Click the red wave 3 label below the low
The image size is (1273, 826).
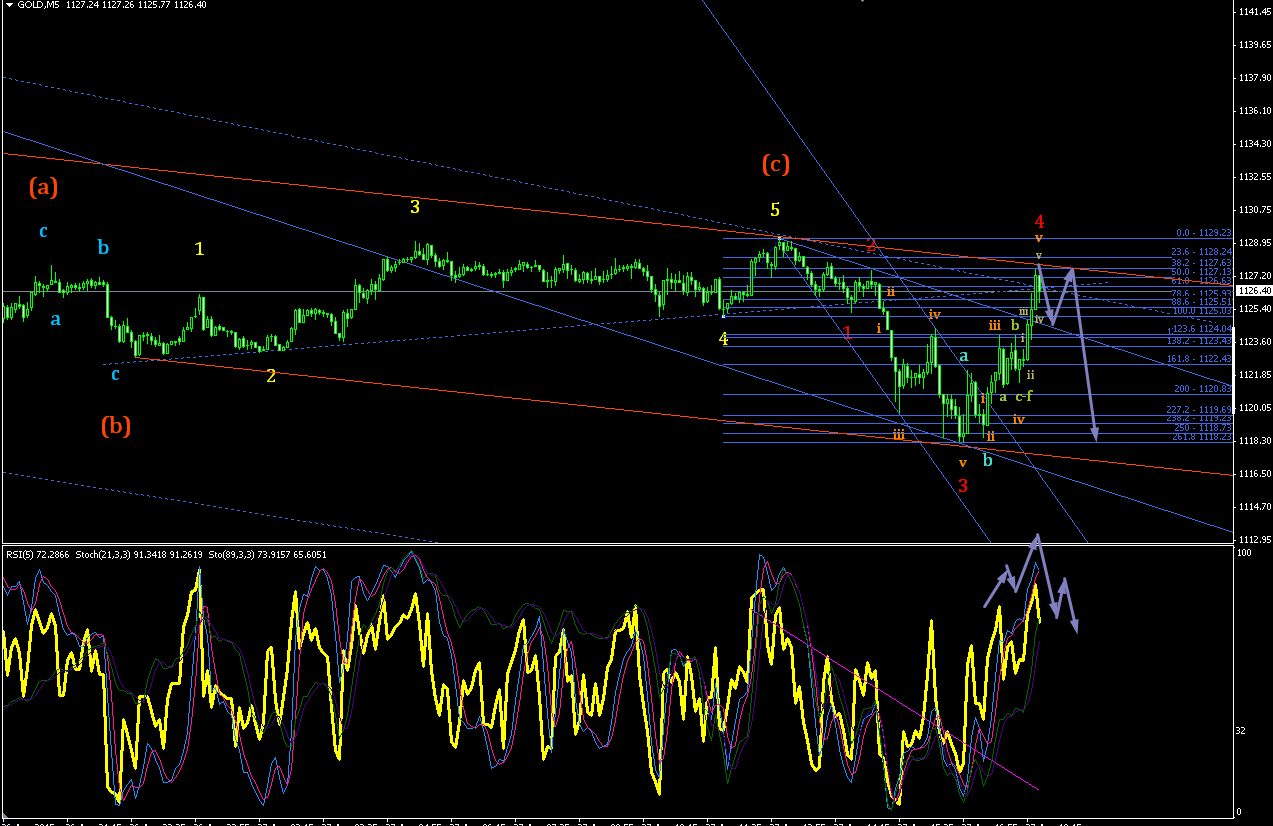[963, 485]
